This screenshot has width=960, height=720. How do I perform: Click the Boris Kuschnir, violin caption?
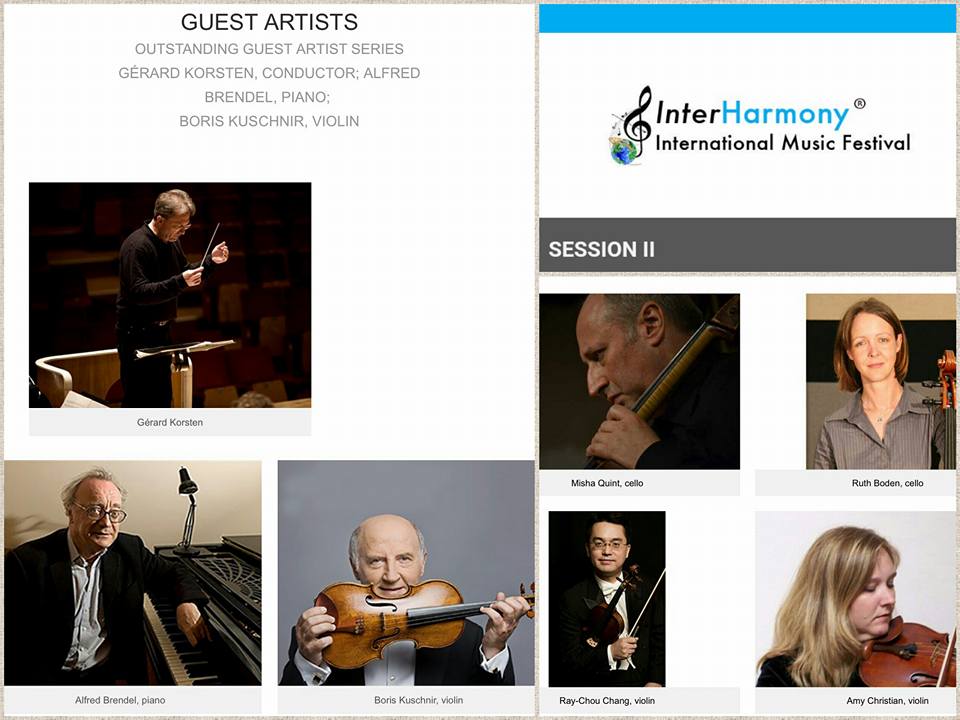[419, 700]
